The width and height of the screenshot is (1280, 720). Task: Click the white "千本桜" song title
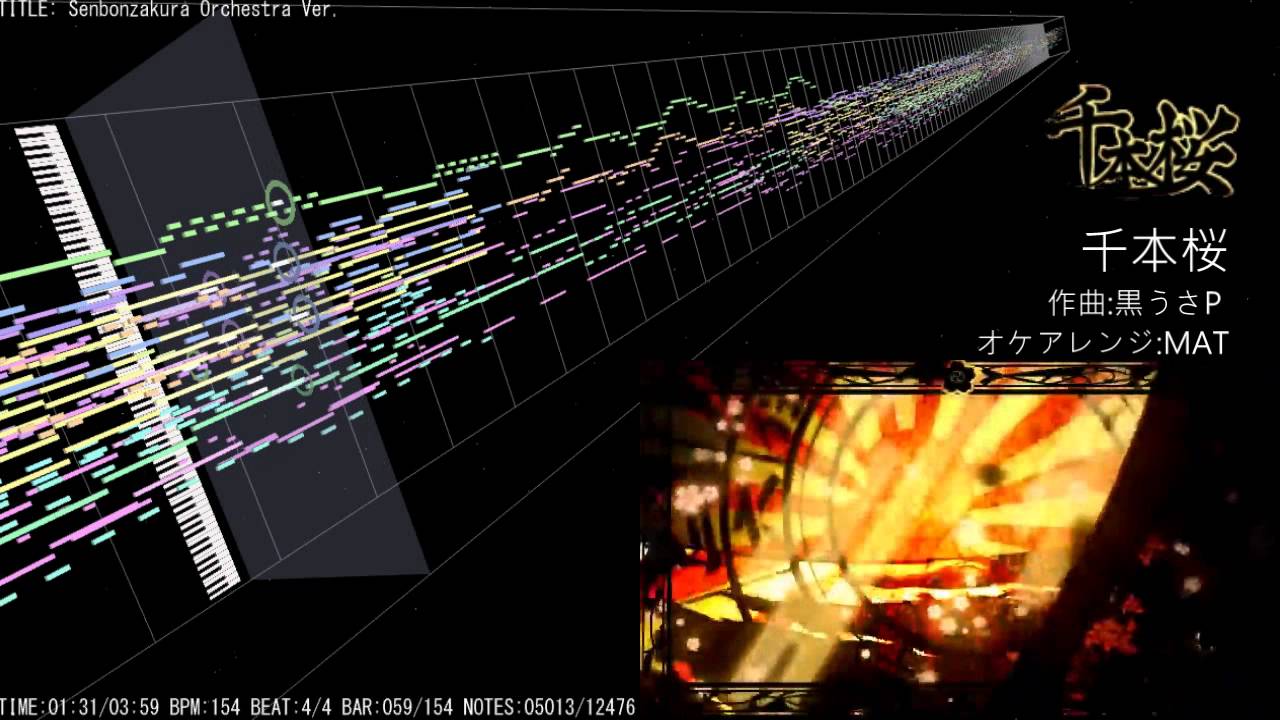click(x=1155, y=252)
